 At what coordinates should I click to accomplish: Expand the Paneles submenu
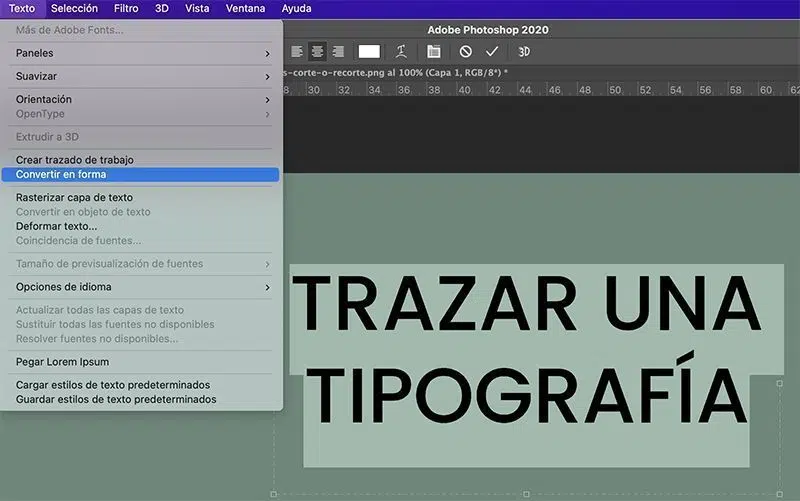(x=141, y=53)
